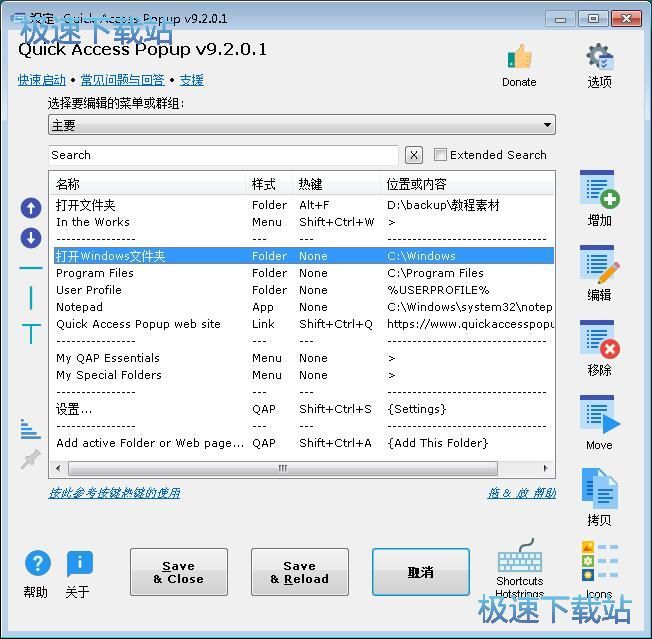
Task: Move selected item up with up arrow
Action: [31, 208]
